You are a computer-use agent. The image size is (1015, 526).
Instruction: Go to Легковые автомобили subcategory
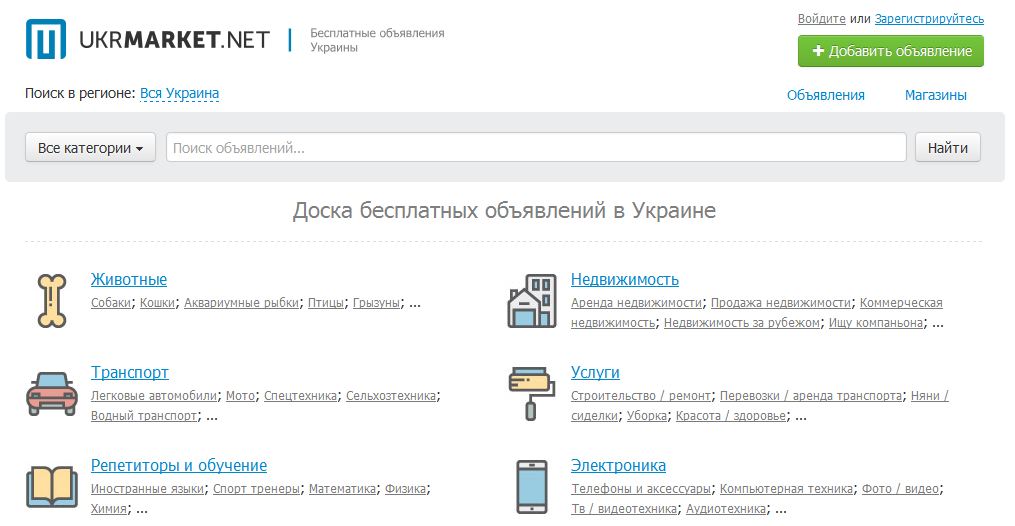click(x=153, y=396)
